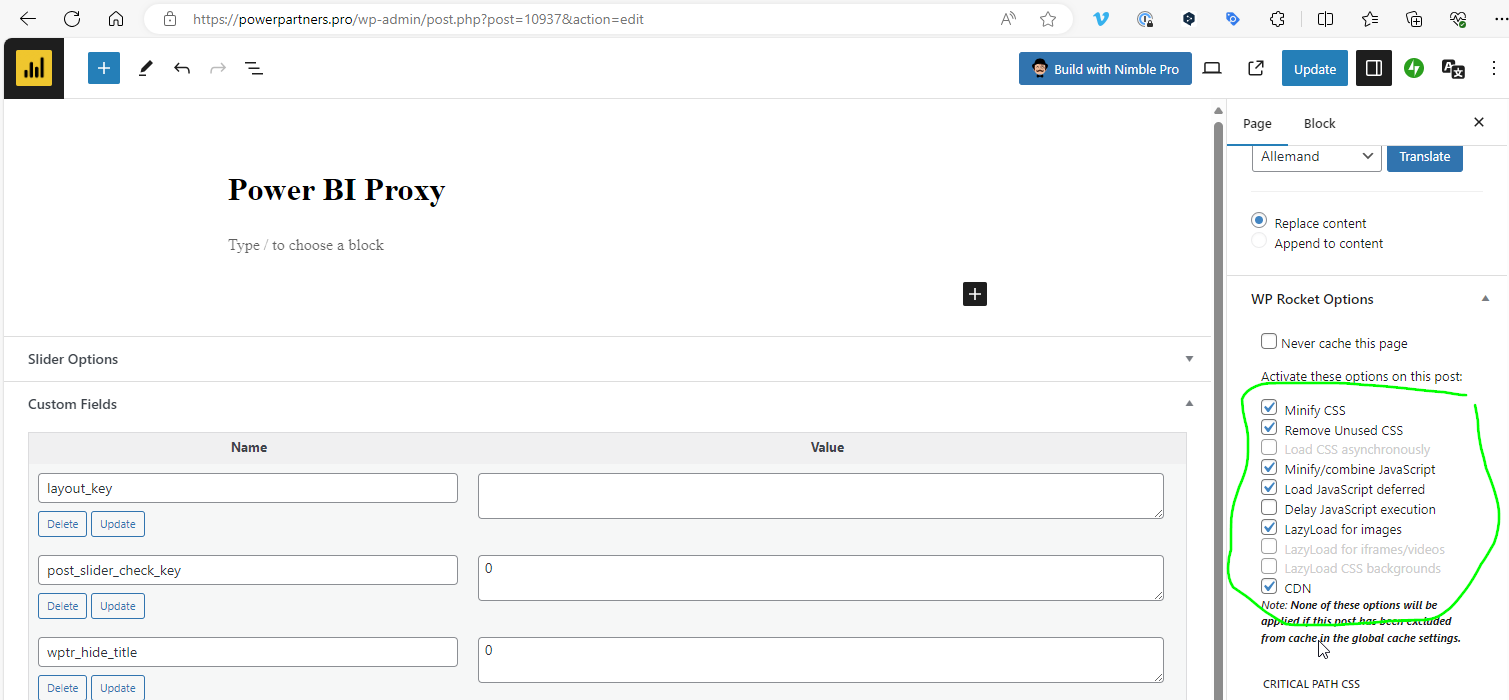
Task: Focus the layout_key name input
Action: tap(248, 488)
